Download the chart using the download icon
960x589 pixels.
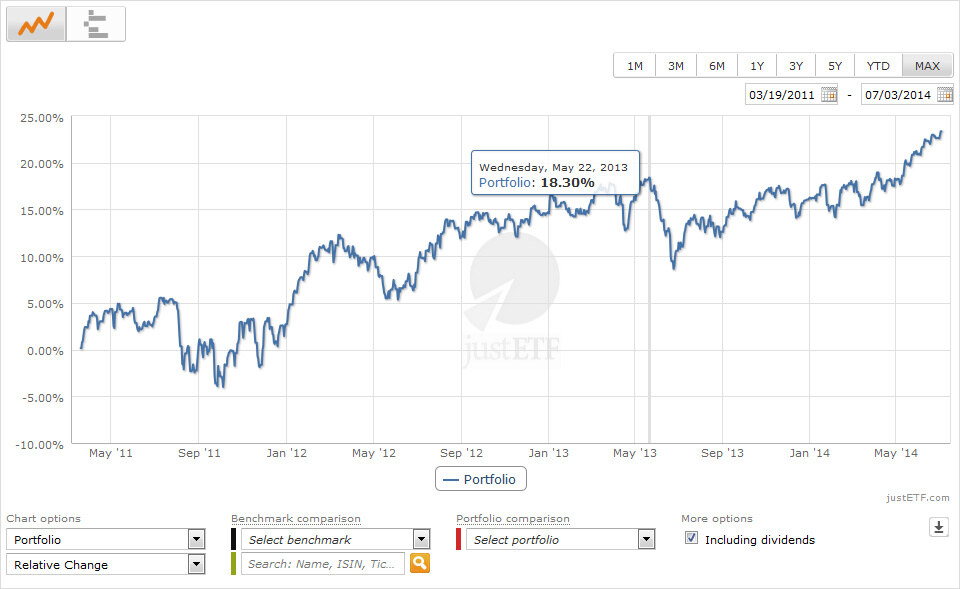938,527
